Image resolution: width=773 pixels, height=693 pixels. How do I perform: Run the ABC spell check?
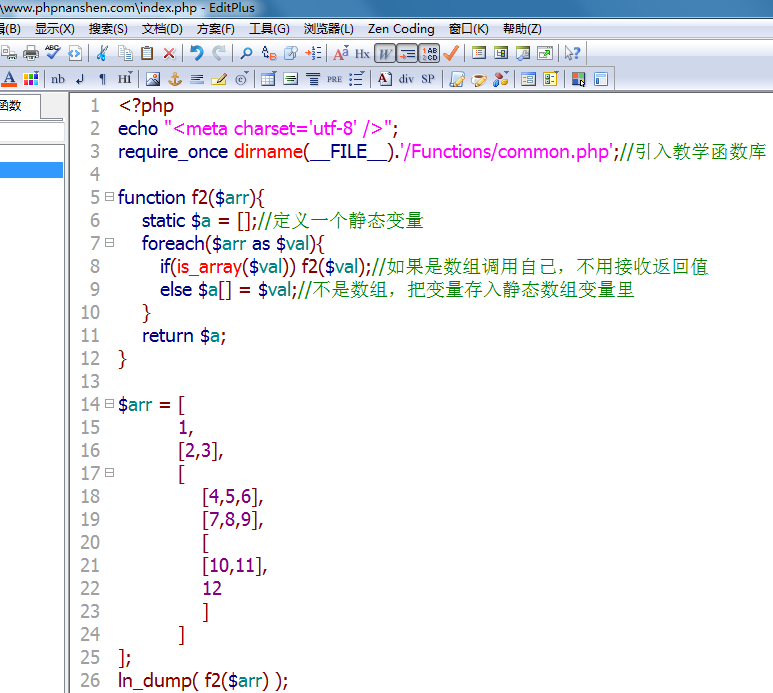[53, 52]
